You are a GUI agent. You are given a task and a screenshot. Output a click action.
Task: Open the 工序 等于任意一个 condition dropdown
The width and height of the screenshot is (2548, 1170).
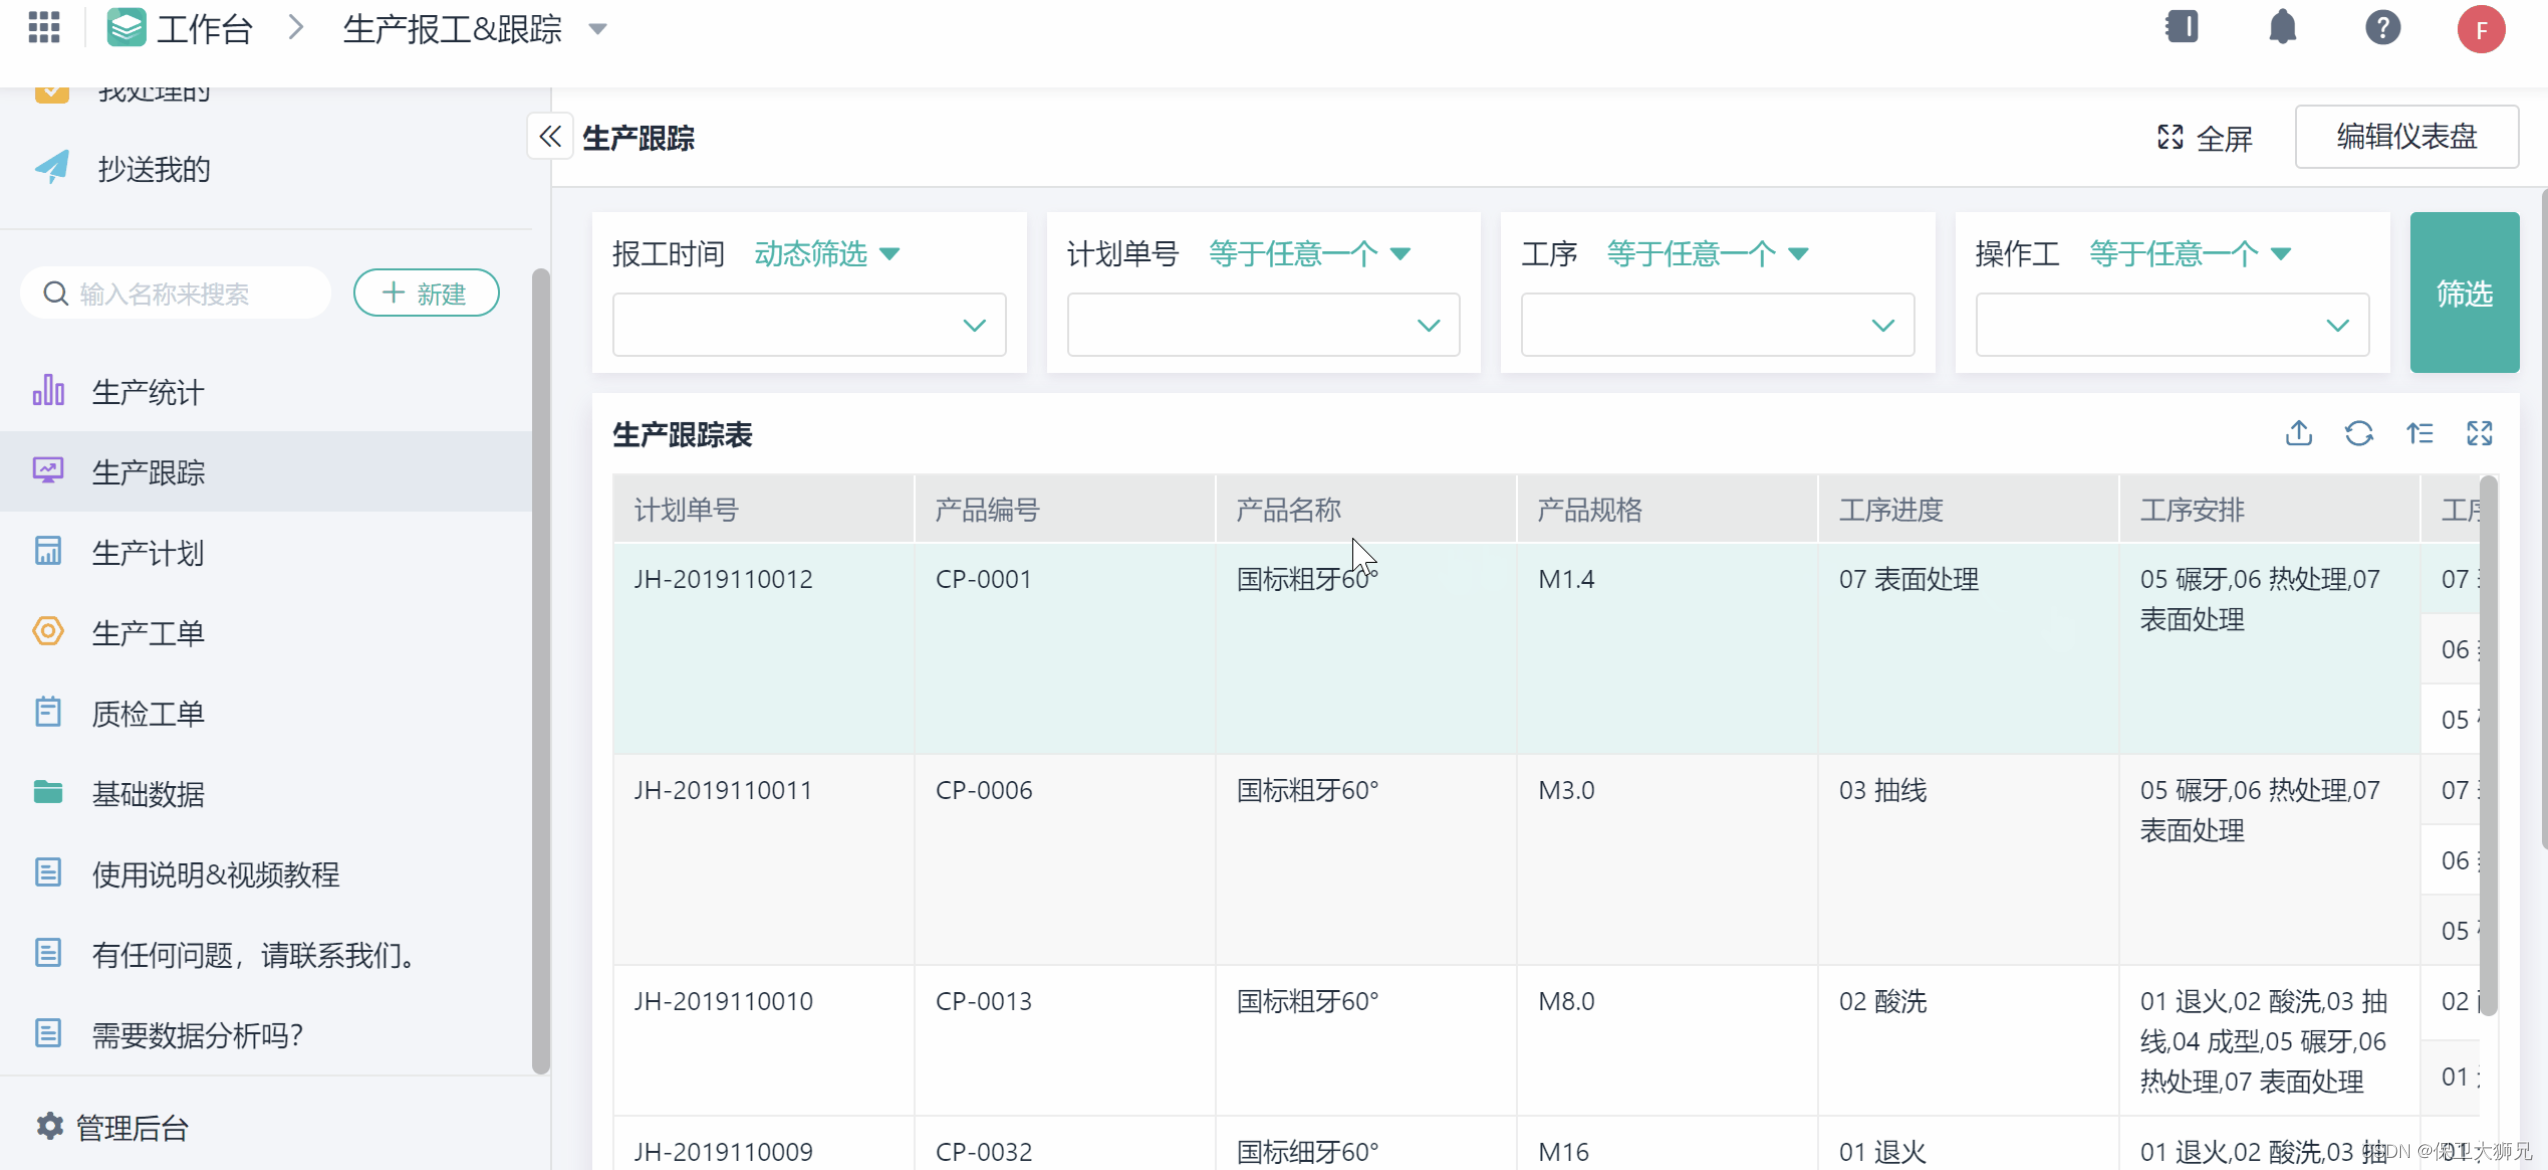pyautogui.click(x=1707, y=254)
